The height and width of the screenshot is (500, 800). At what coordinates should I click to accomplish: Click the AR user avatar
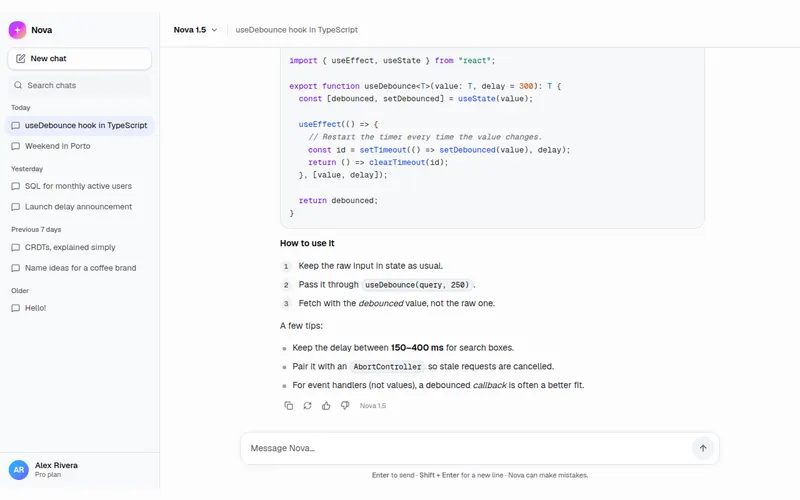[x=18, y=470]
